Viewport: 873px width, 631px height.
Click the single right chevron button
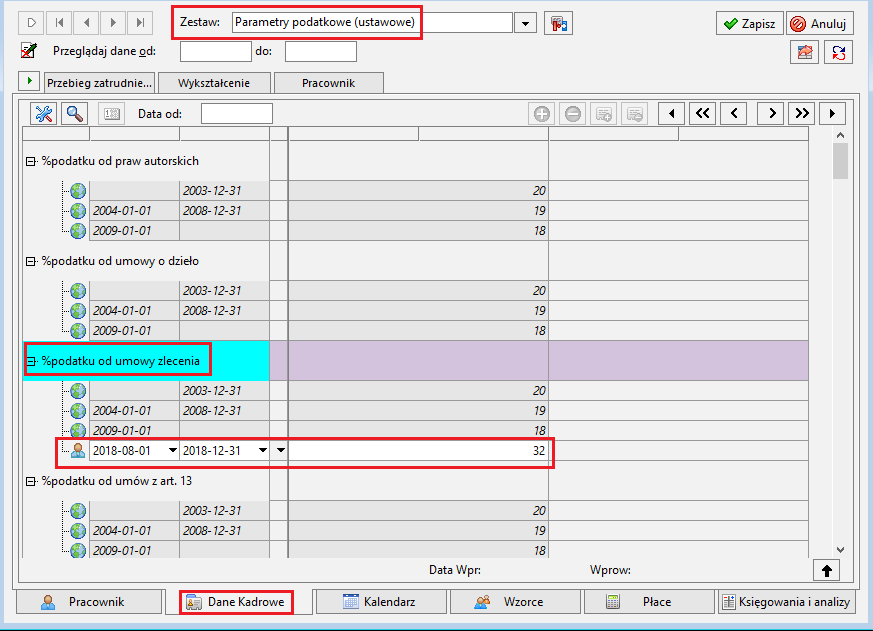[x=771, y=114]
